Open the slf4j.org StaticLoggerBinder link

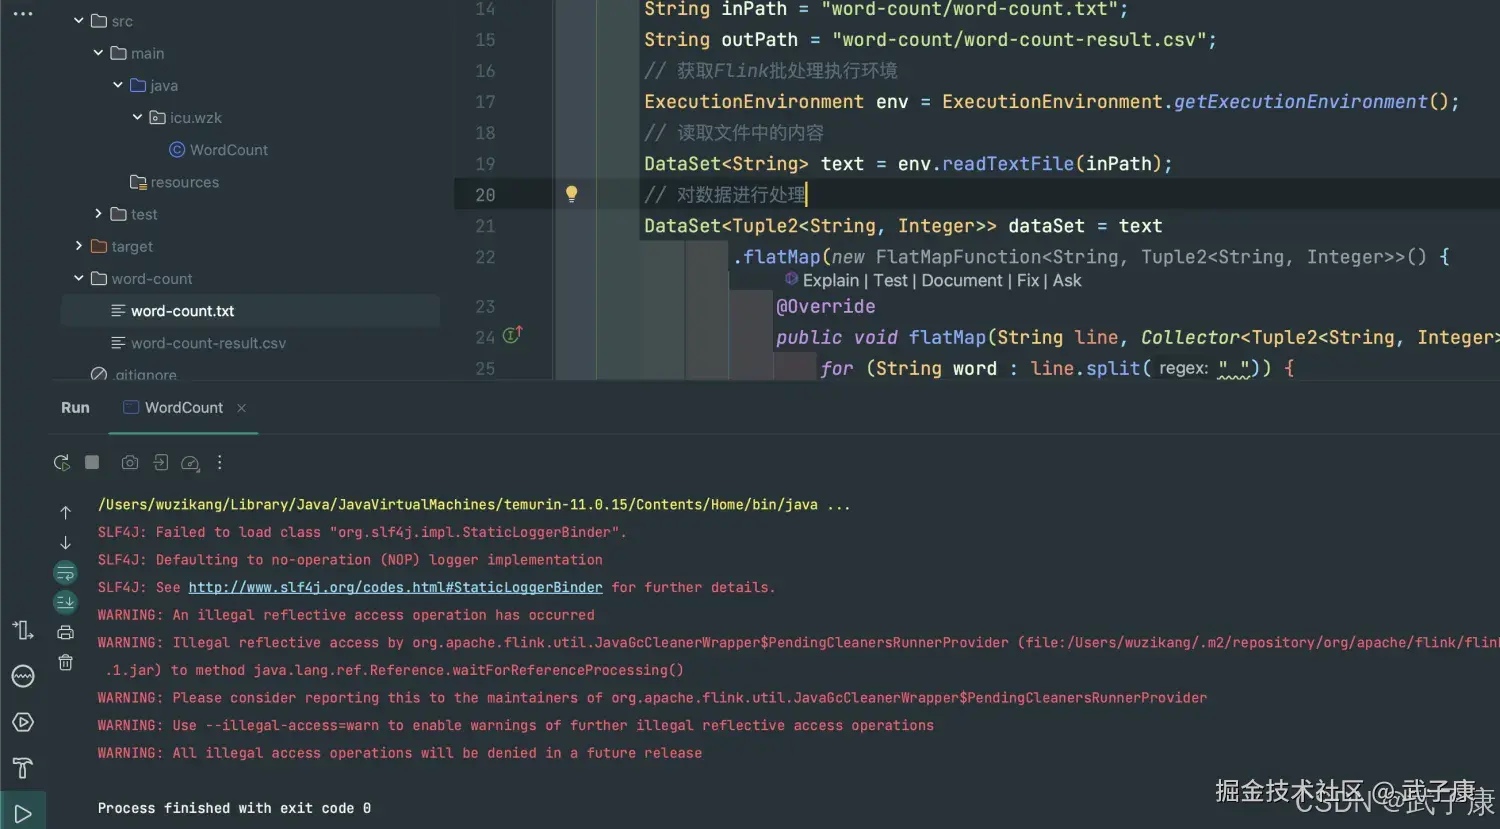(x=395, y=587)
